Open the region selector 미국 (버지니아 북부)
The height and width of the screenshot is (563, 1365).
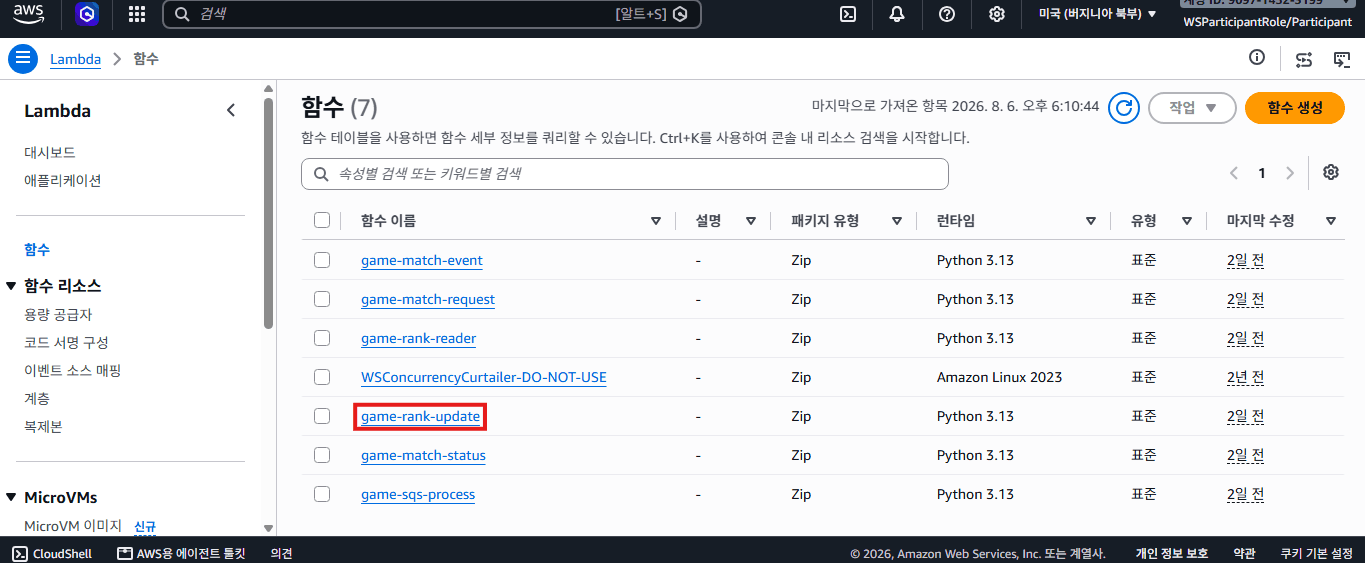pos(1097,14)
